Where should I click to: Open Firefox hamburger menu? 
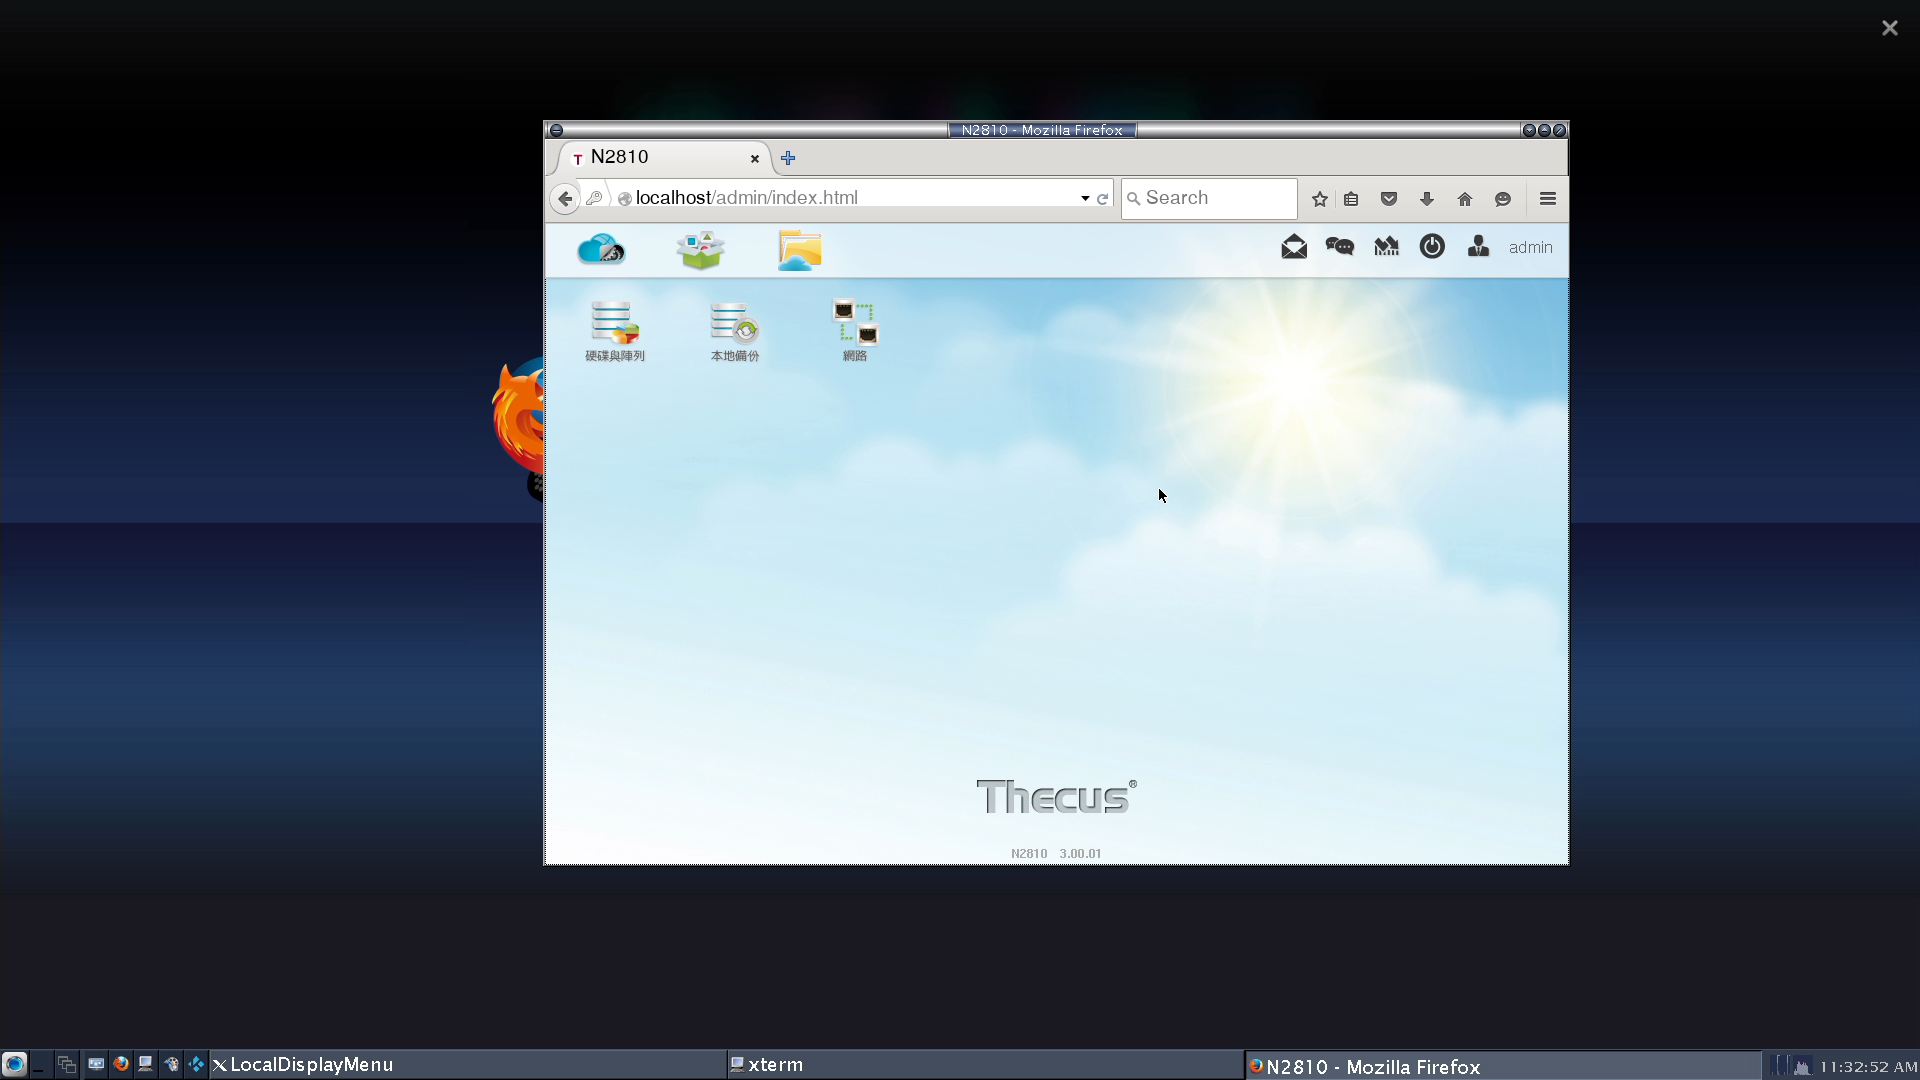(1548, 199)
